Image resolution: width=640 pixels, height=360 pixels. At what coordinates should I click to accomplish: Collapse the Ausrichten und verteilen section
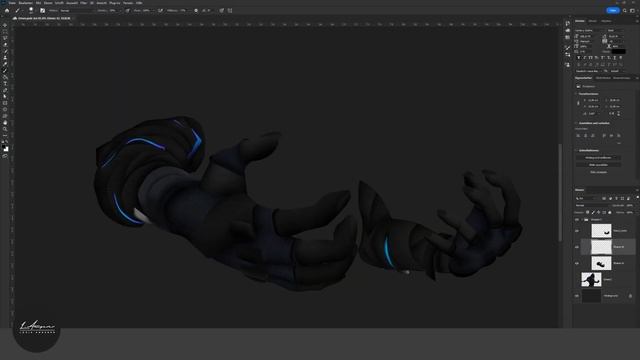click(576, 123)
